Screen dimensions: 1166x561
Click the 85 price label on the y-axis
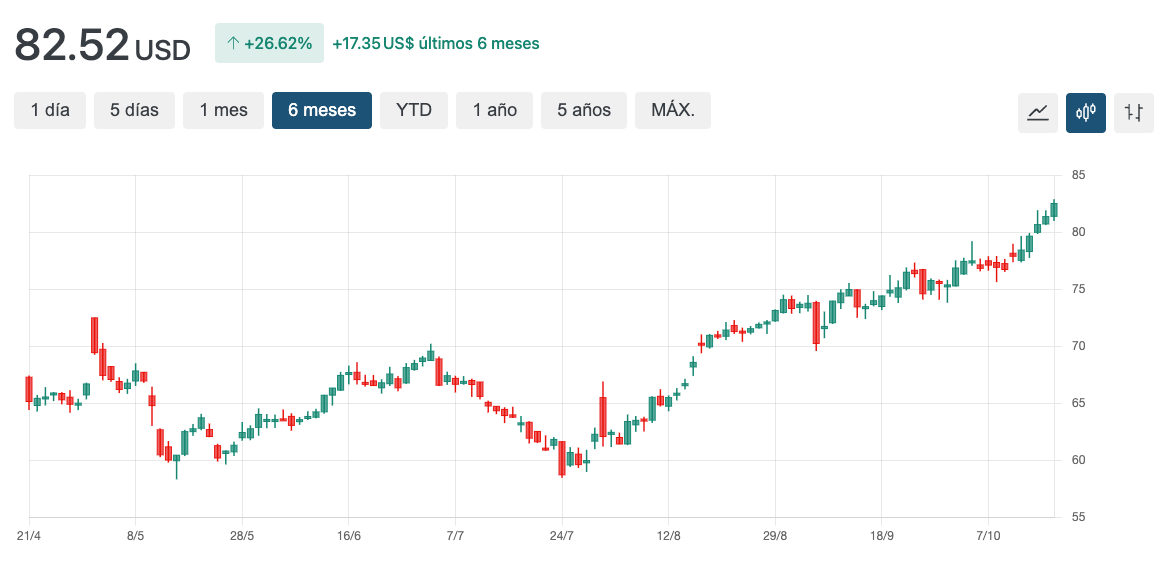[x=1078, y=175]
